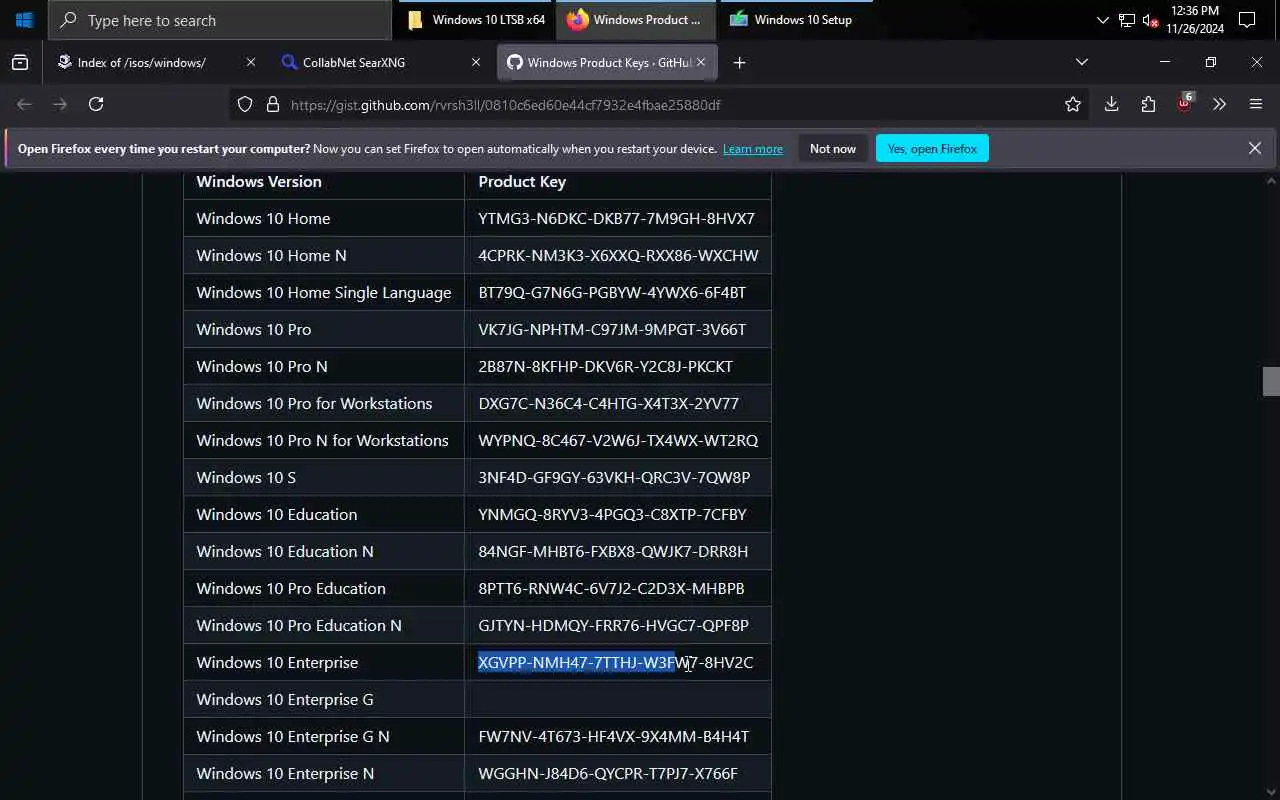Select the Windows 10 Home N product key

[618, 255]
